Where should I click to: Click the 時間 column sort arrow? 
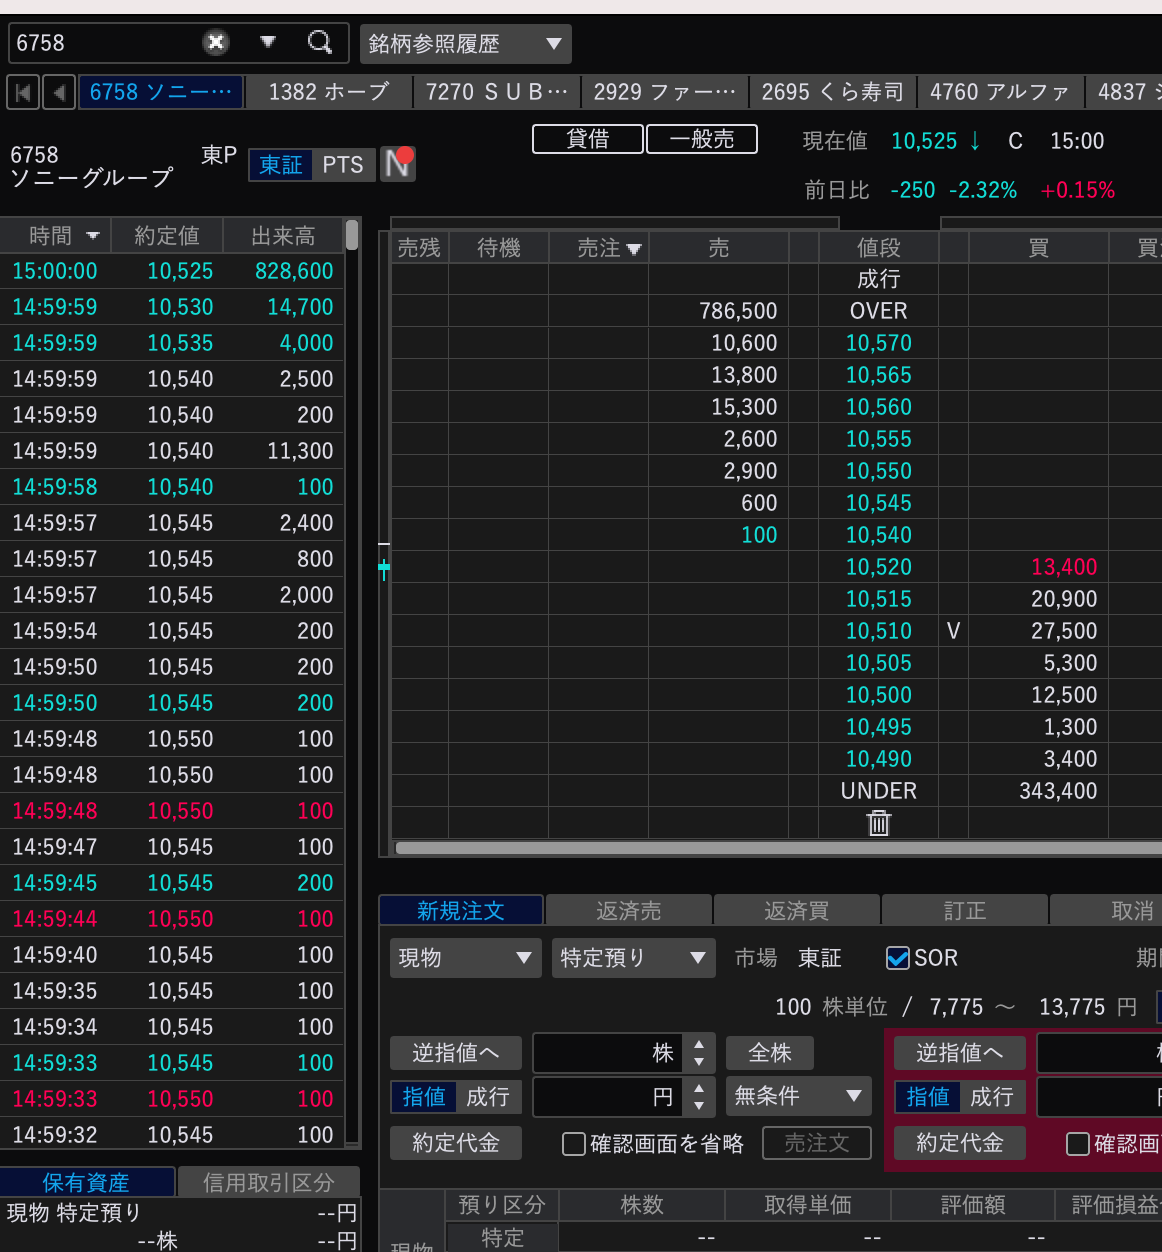click(93, 236)
